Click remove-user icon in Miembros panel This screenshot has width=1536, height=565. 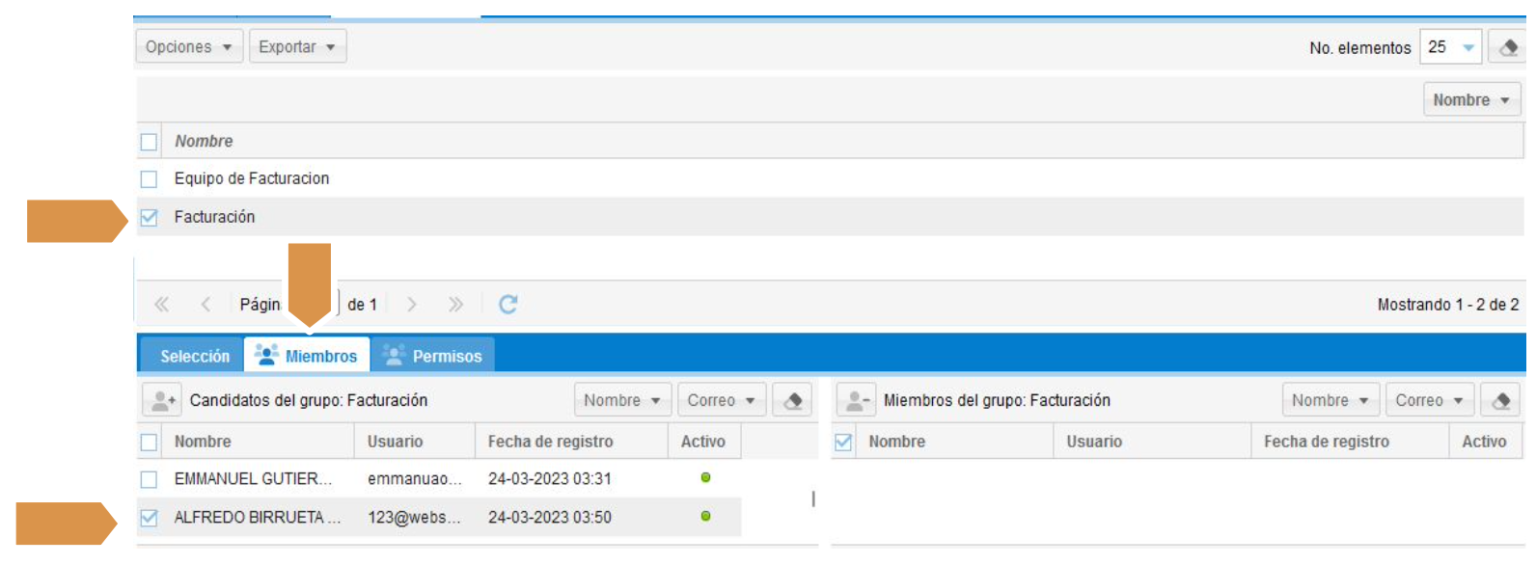pos(854,400)
